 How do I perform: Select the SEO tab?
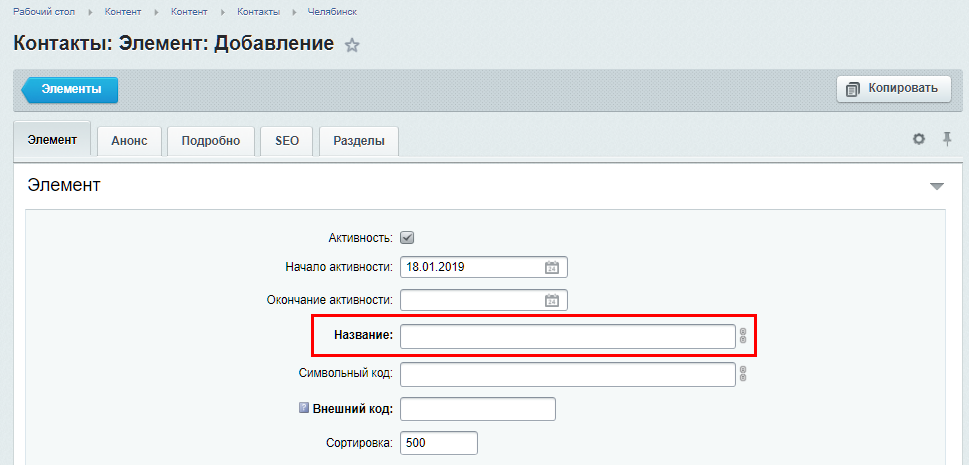click(x=287, y=141)
